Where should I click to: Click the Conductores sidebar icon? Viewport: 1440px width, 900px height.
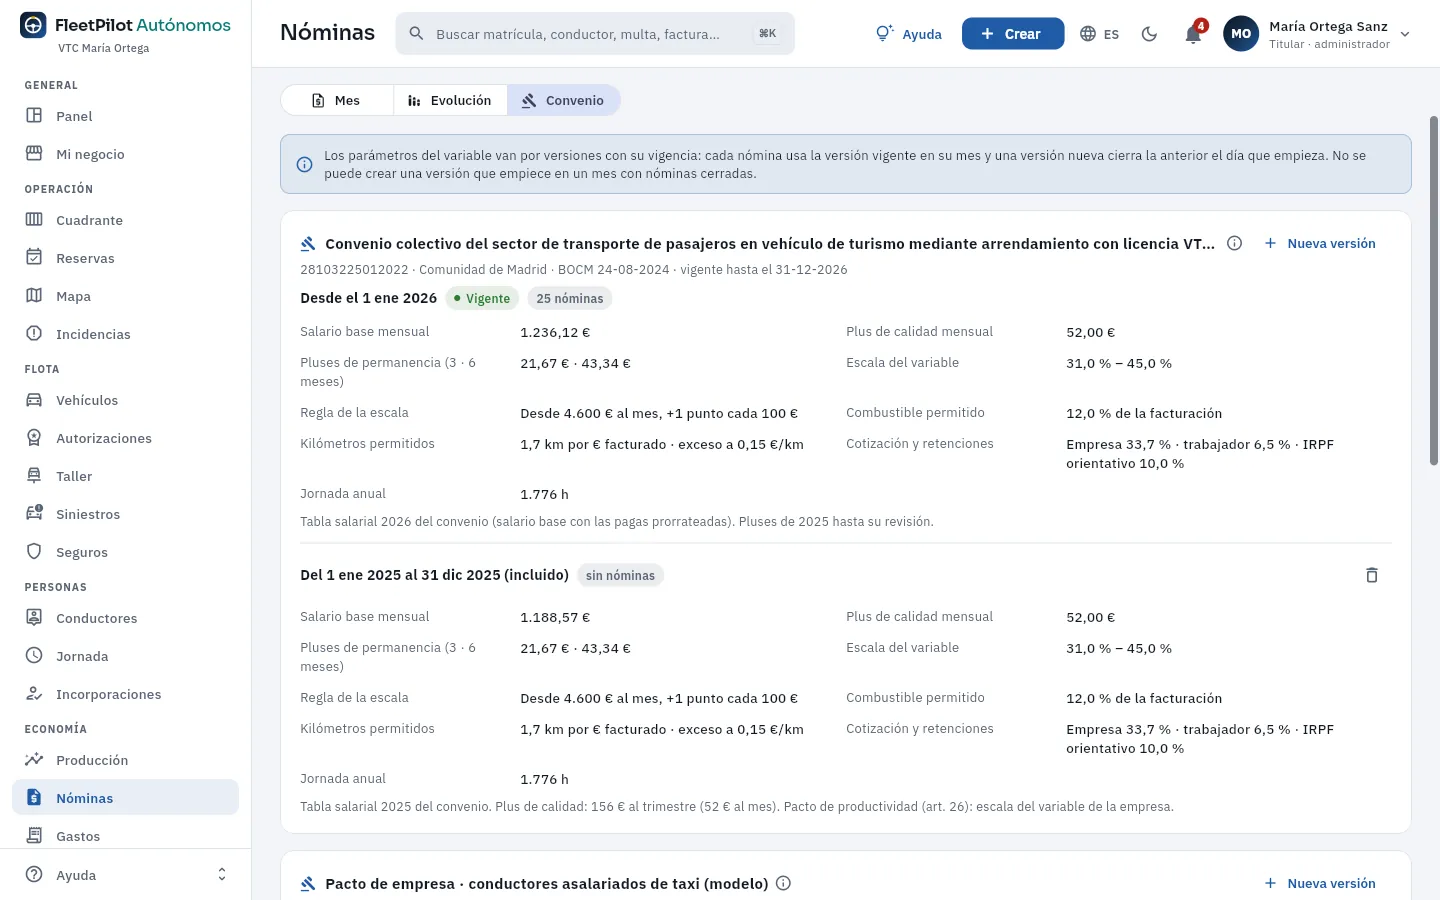(x=34, y=618)
